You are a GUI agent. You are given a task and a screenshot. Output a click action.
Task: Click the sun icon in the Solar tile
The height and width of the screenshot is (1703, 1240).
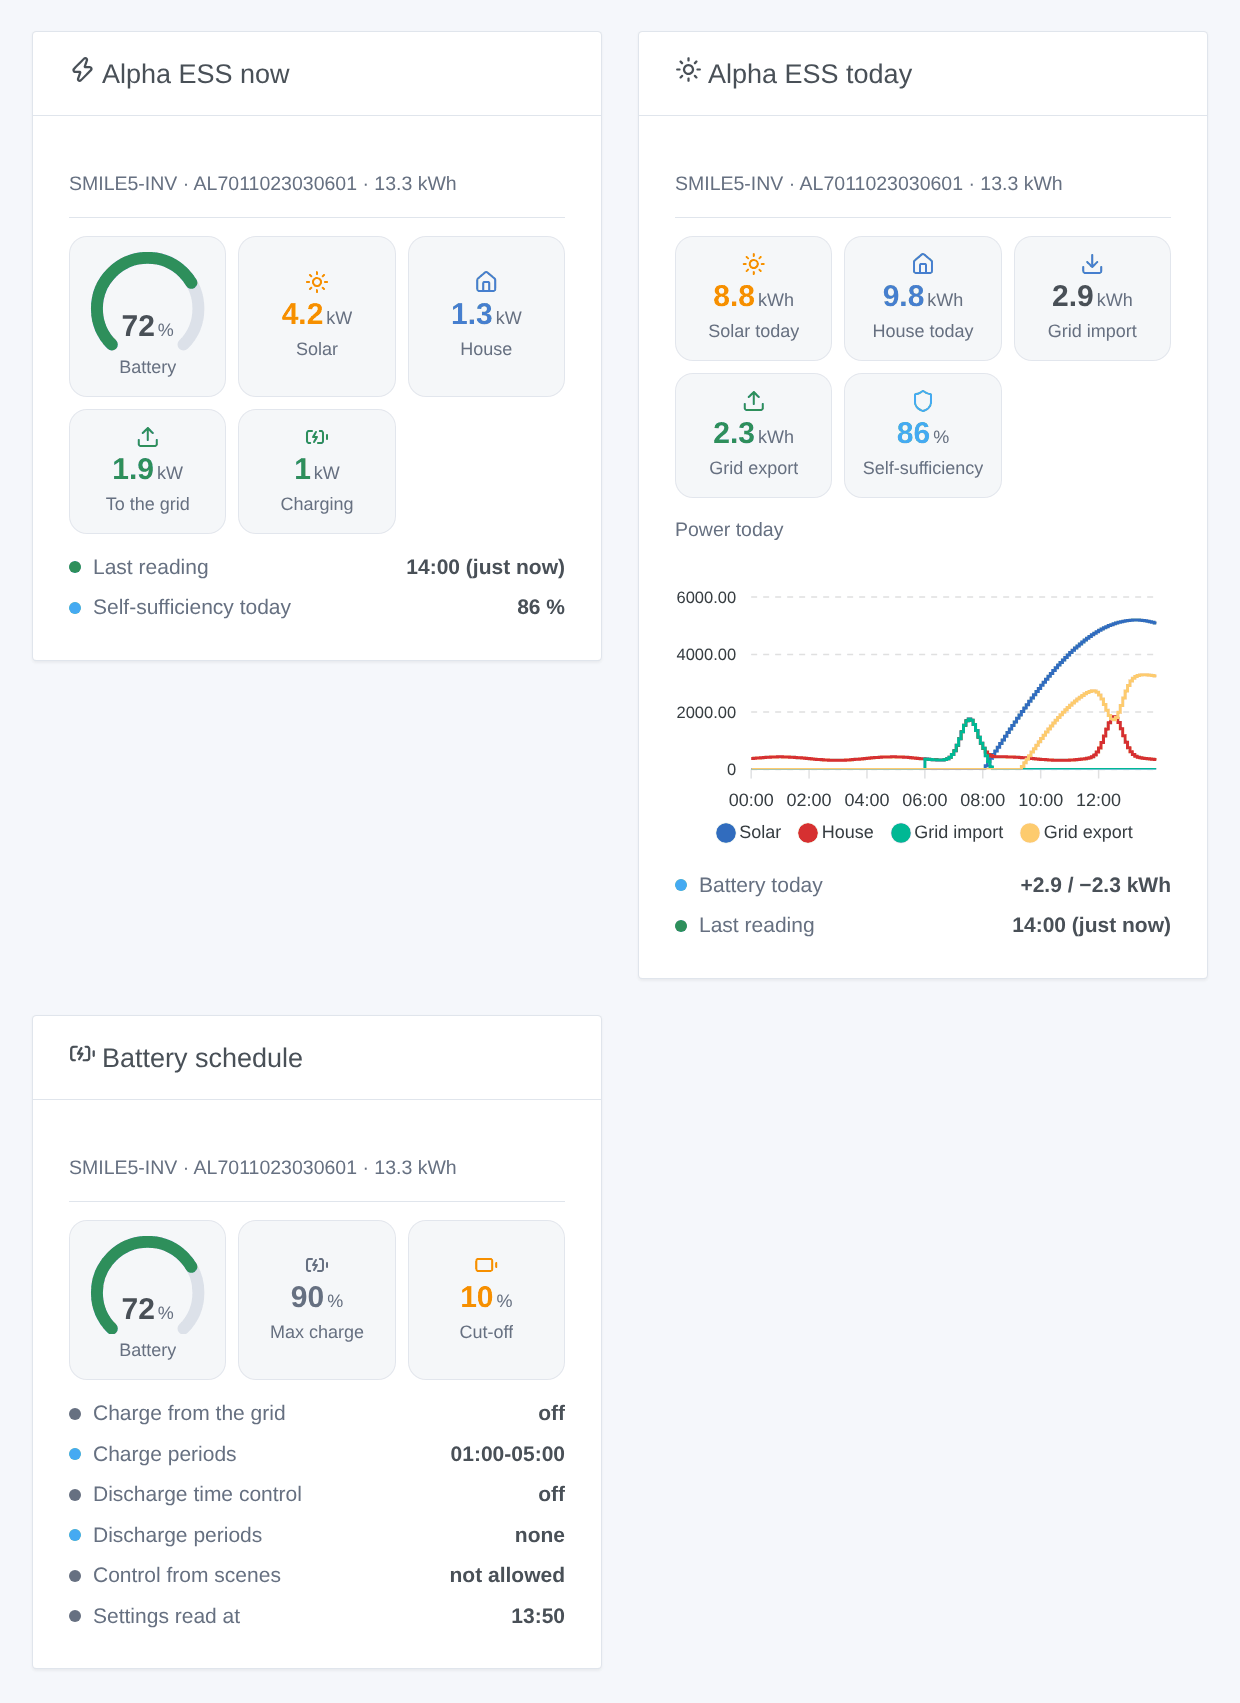tap(317, 282)
